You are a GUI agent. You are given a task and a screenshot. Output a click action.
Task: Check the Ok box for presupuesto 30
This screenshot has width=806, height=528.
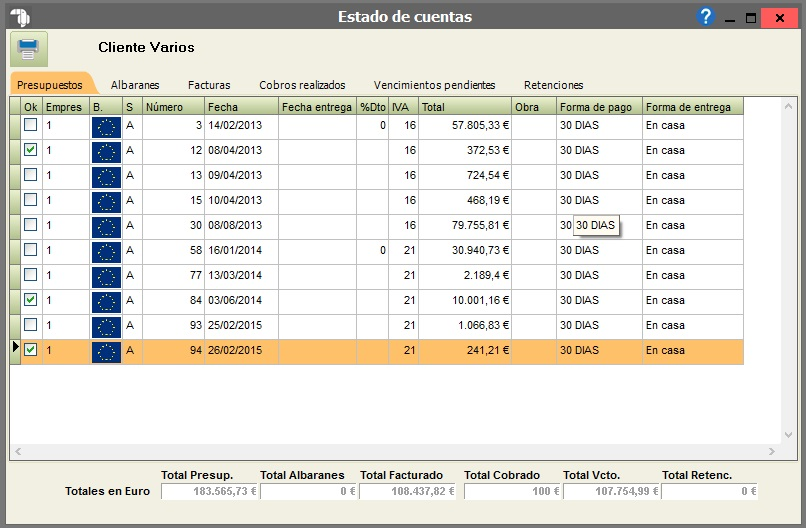(31, 225)
